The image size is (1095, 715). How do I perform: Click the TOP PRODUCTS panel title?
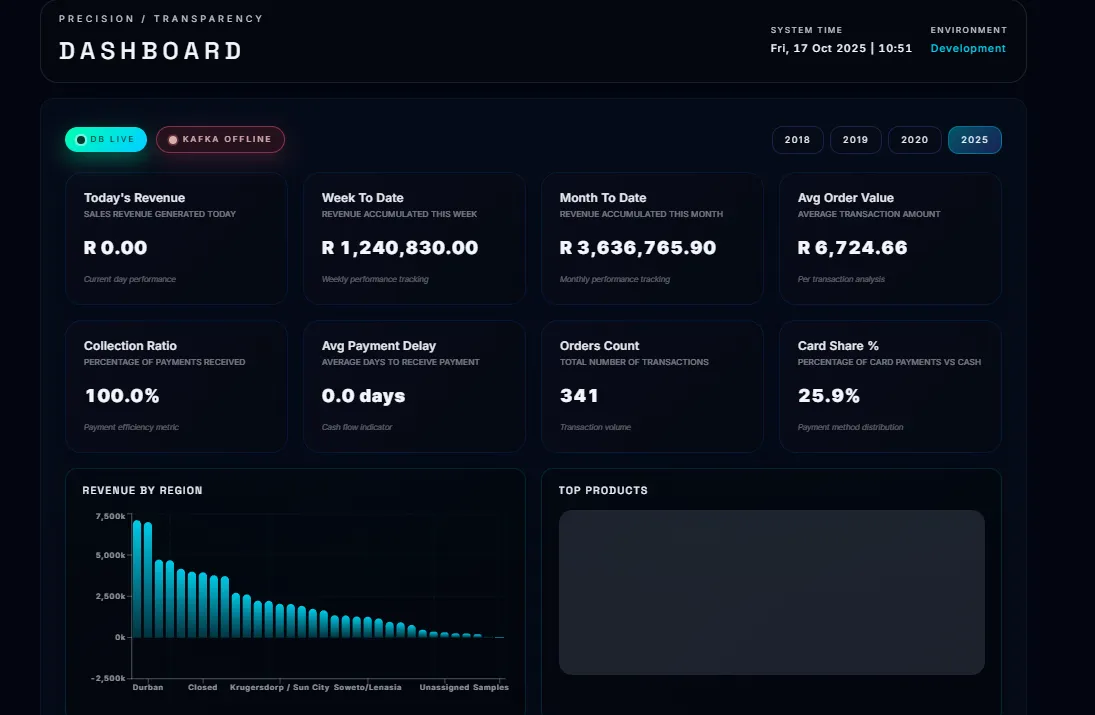click(603, 490)
